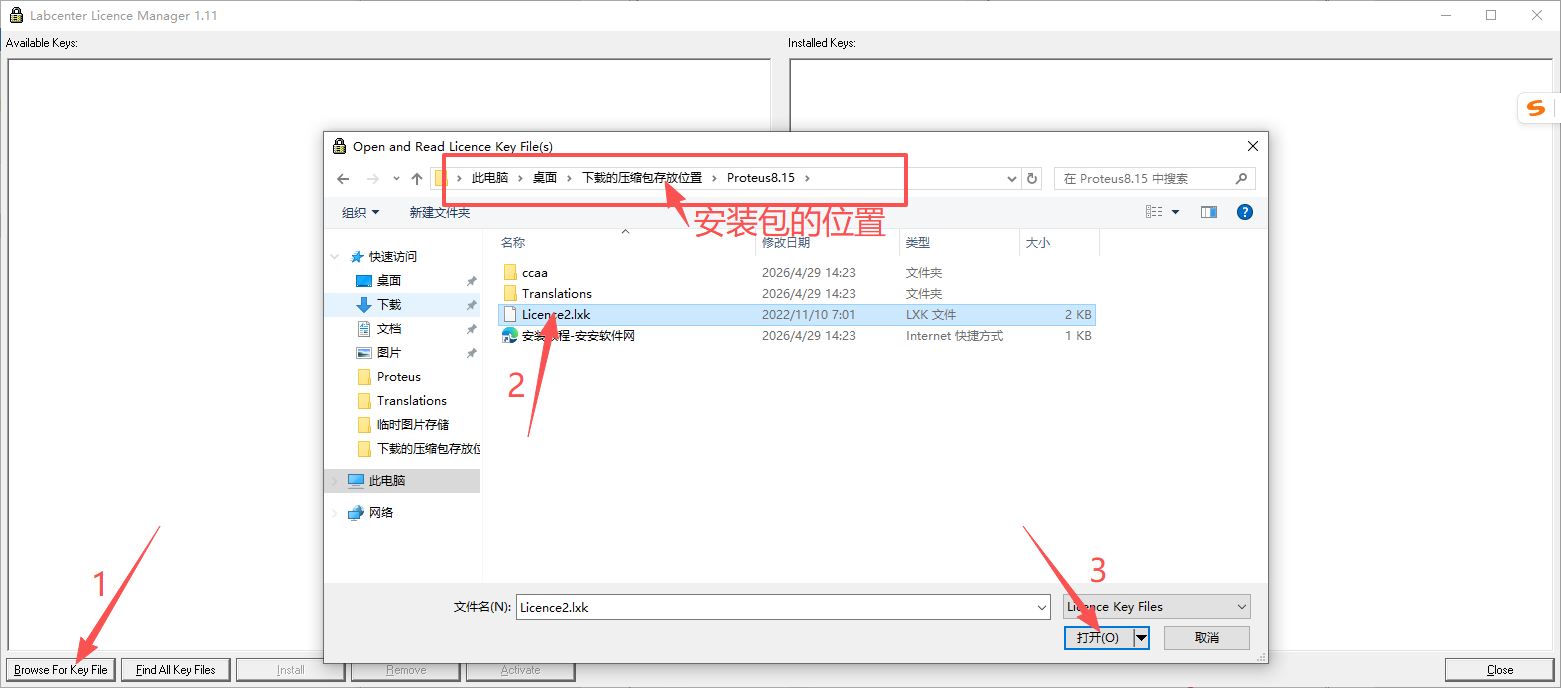Viewport: 1561px width, 688px height.
Task: Close the Open Licence Key File dialog
Action: click(x=1252, y=146)
